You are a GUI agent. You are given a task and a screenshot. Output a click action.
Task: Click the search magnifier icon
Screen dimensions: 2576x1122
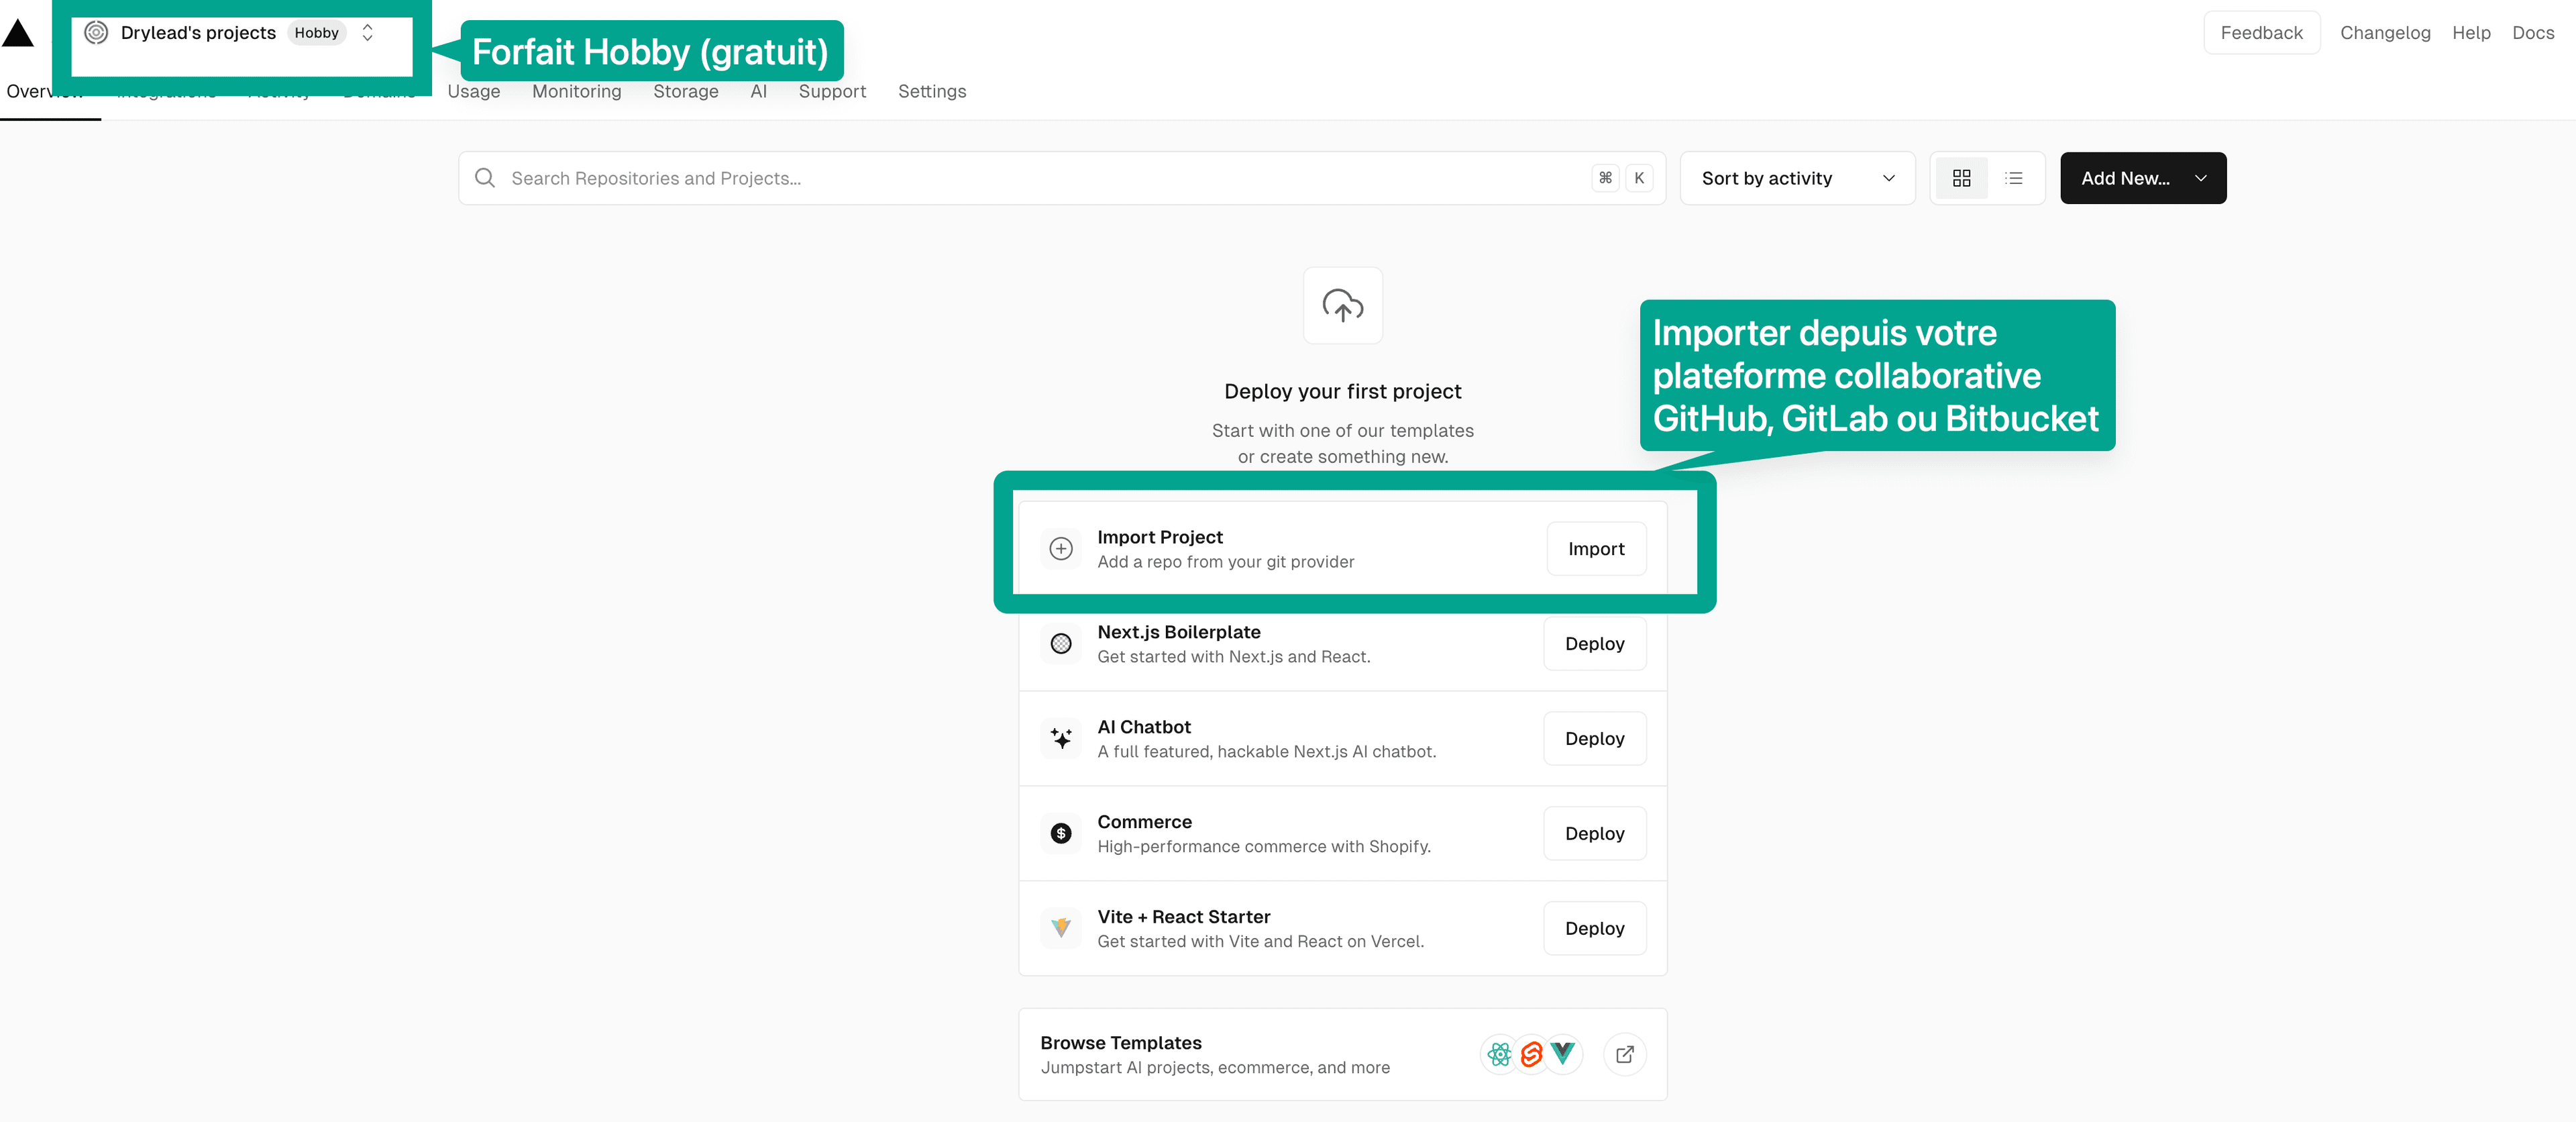(x=485, y=178)
